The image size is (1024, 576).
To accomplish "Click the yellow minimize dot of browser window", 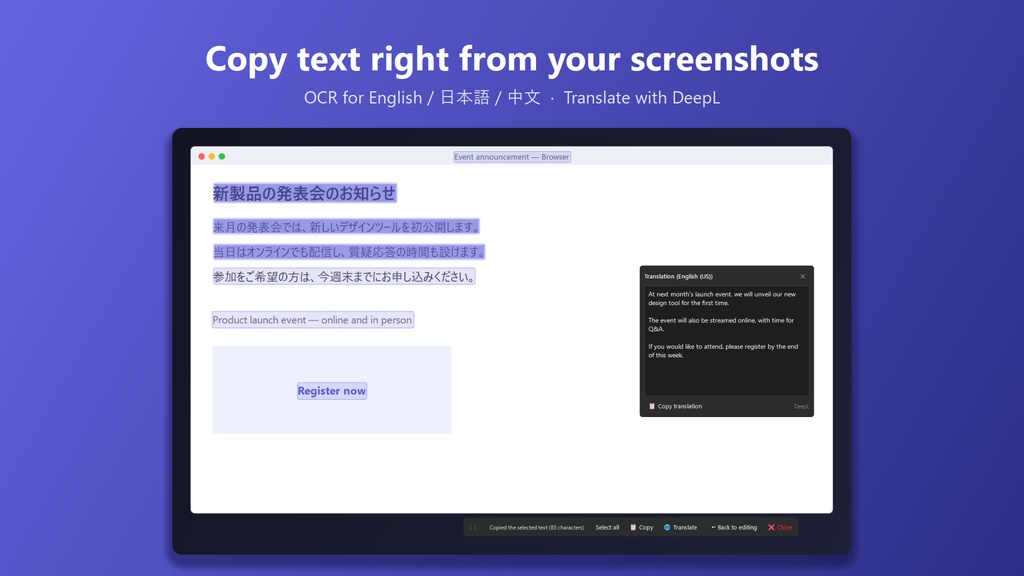I will click(x=212, y=157).
